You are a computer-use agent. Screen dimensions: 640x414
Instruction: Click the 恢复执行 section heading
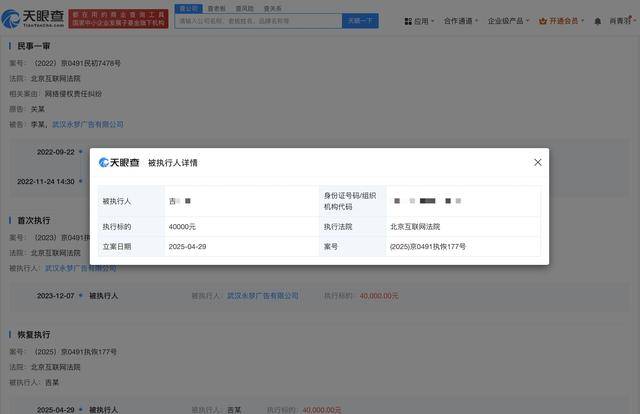[33, 335]
